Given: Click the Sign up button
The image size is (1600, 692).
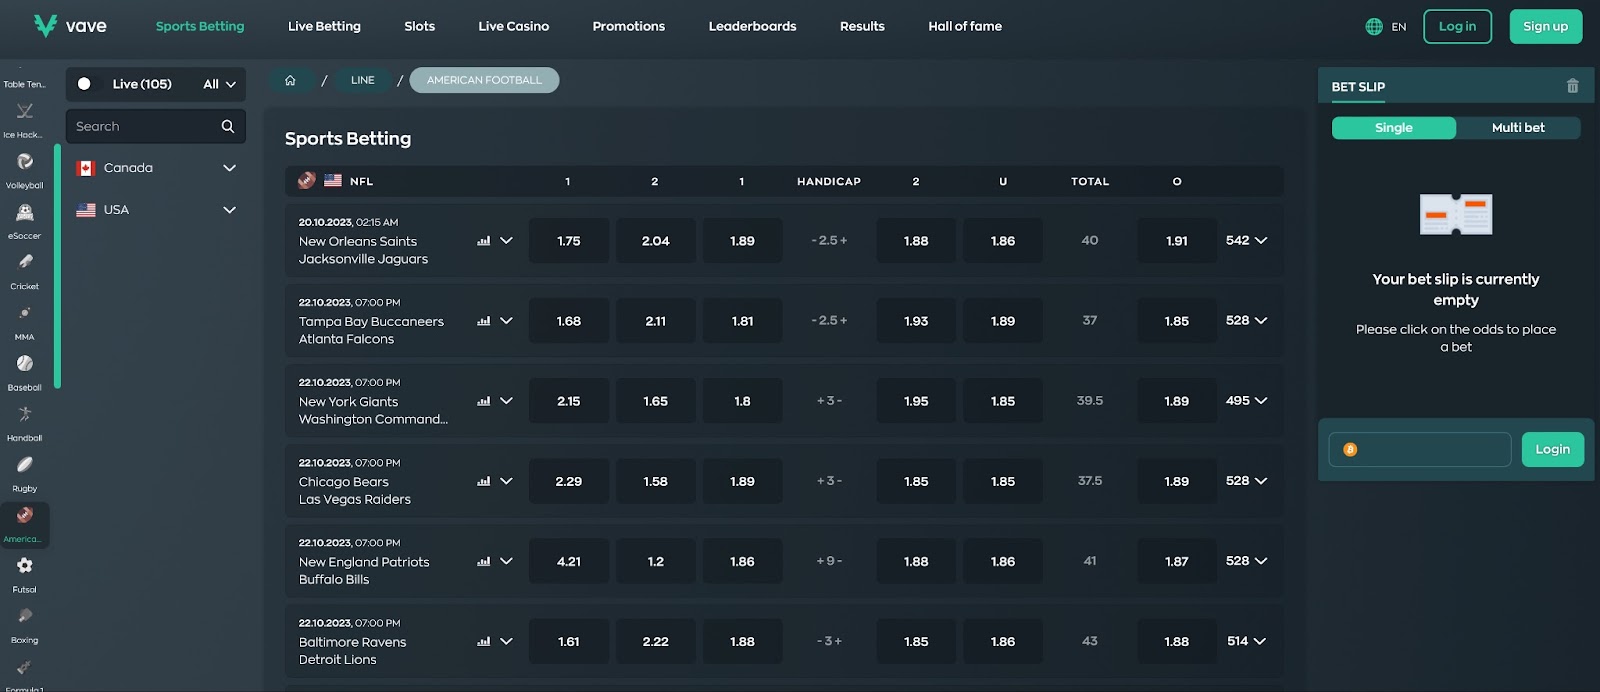Looking at the screenshot, I should 1545,26.
